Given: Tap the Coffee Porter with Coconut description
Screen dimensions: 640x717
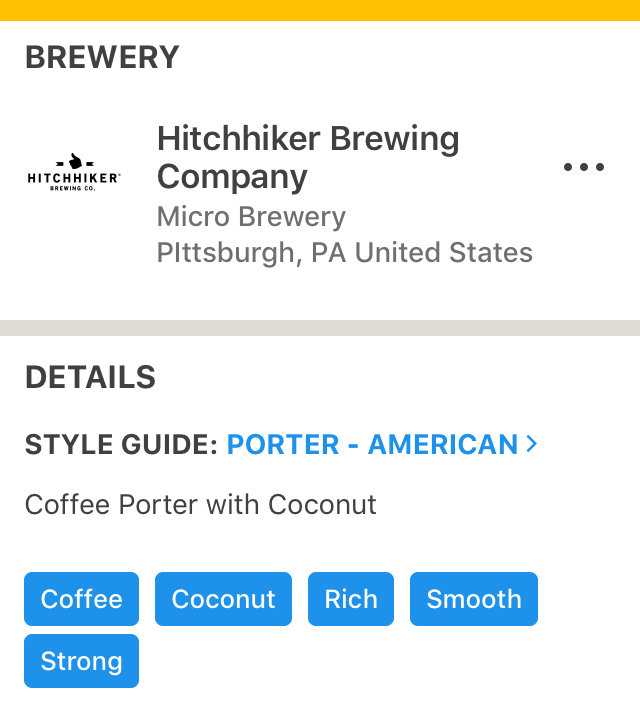Looking at the screenshot, I should tap(200, 505).
